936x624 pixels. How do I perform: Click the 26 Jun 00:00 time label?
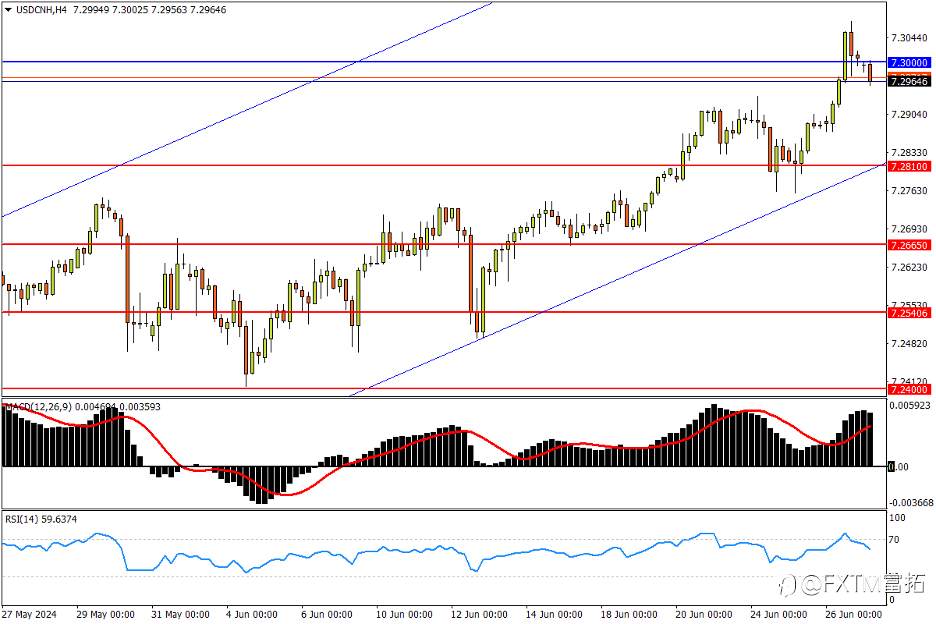[854, 614]
